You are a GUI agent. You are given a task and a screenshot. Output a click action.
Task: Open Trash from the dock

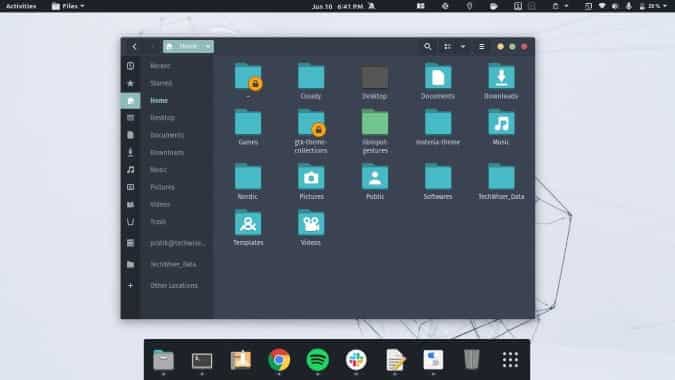pyautogui.click(x=472, y=359)
